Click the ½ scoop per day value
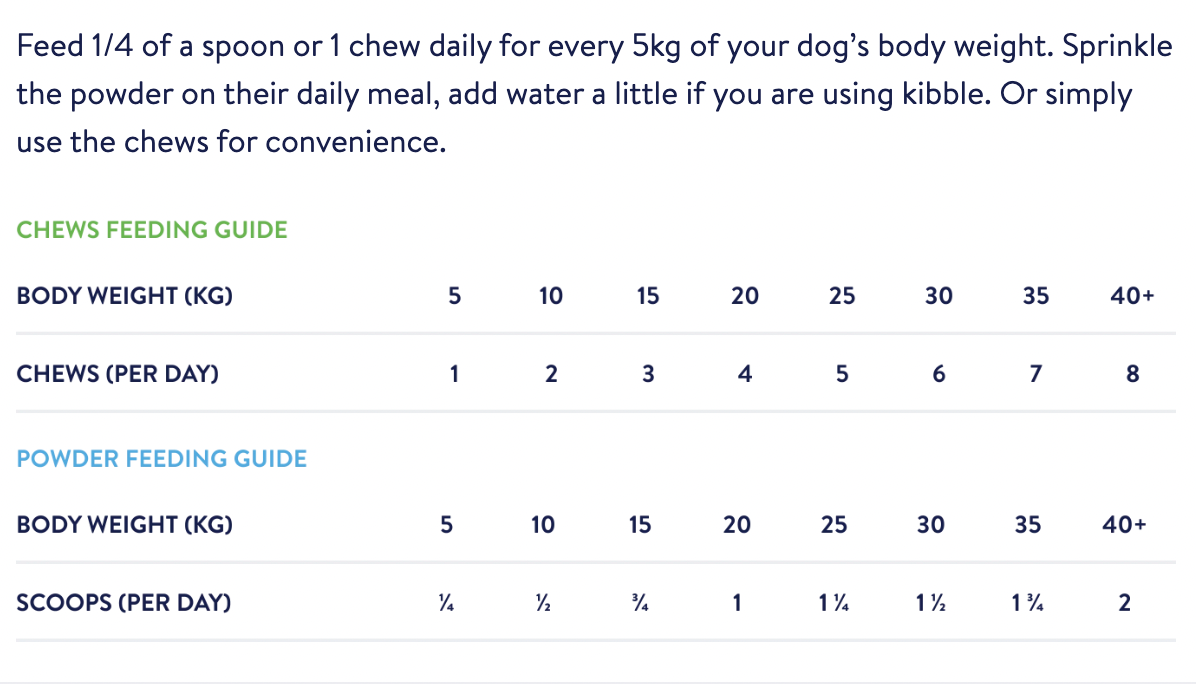Screen dimensions: 1196x684 pyautogui.click(x=543, y=603)
